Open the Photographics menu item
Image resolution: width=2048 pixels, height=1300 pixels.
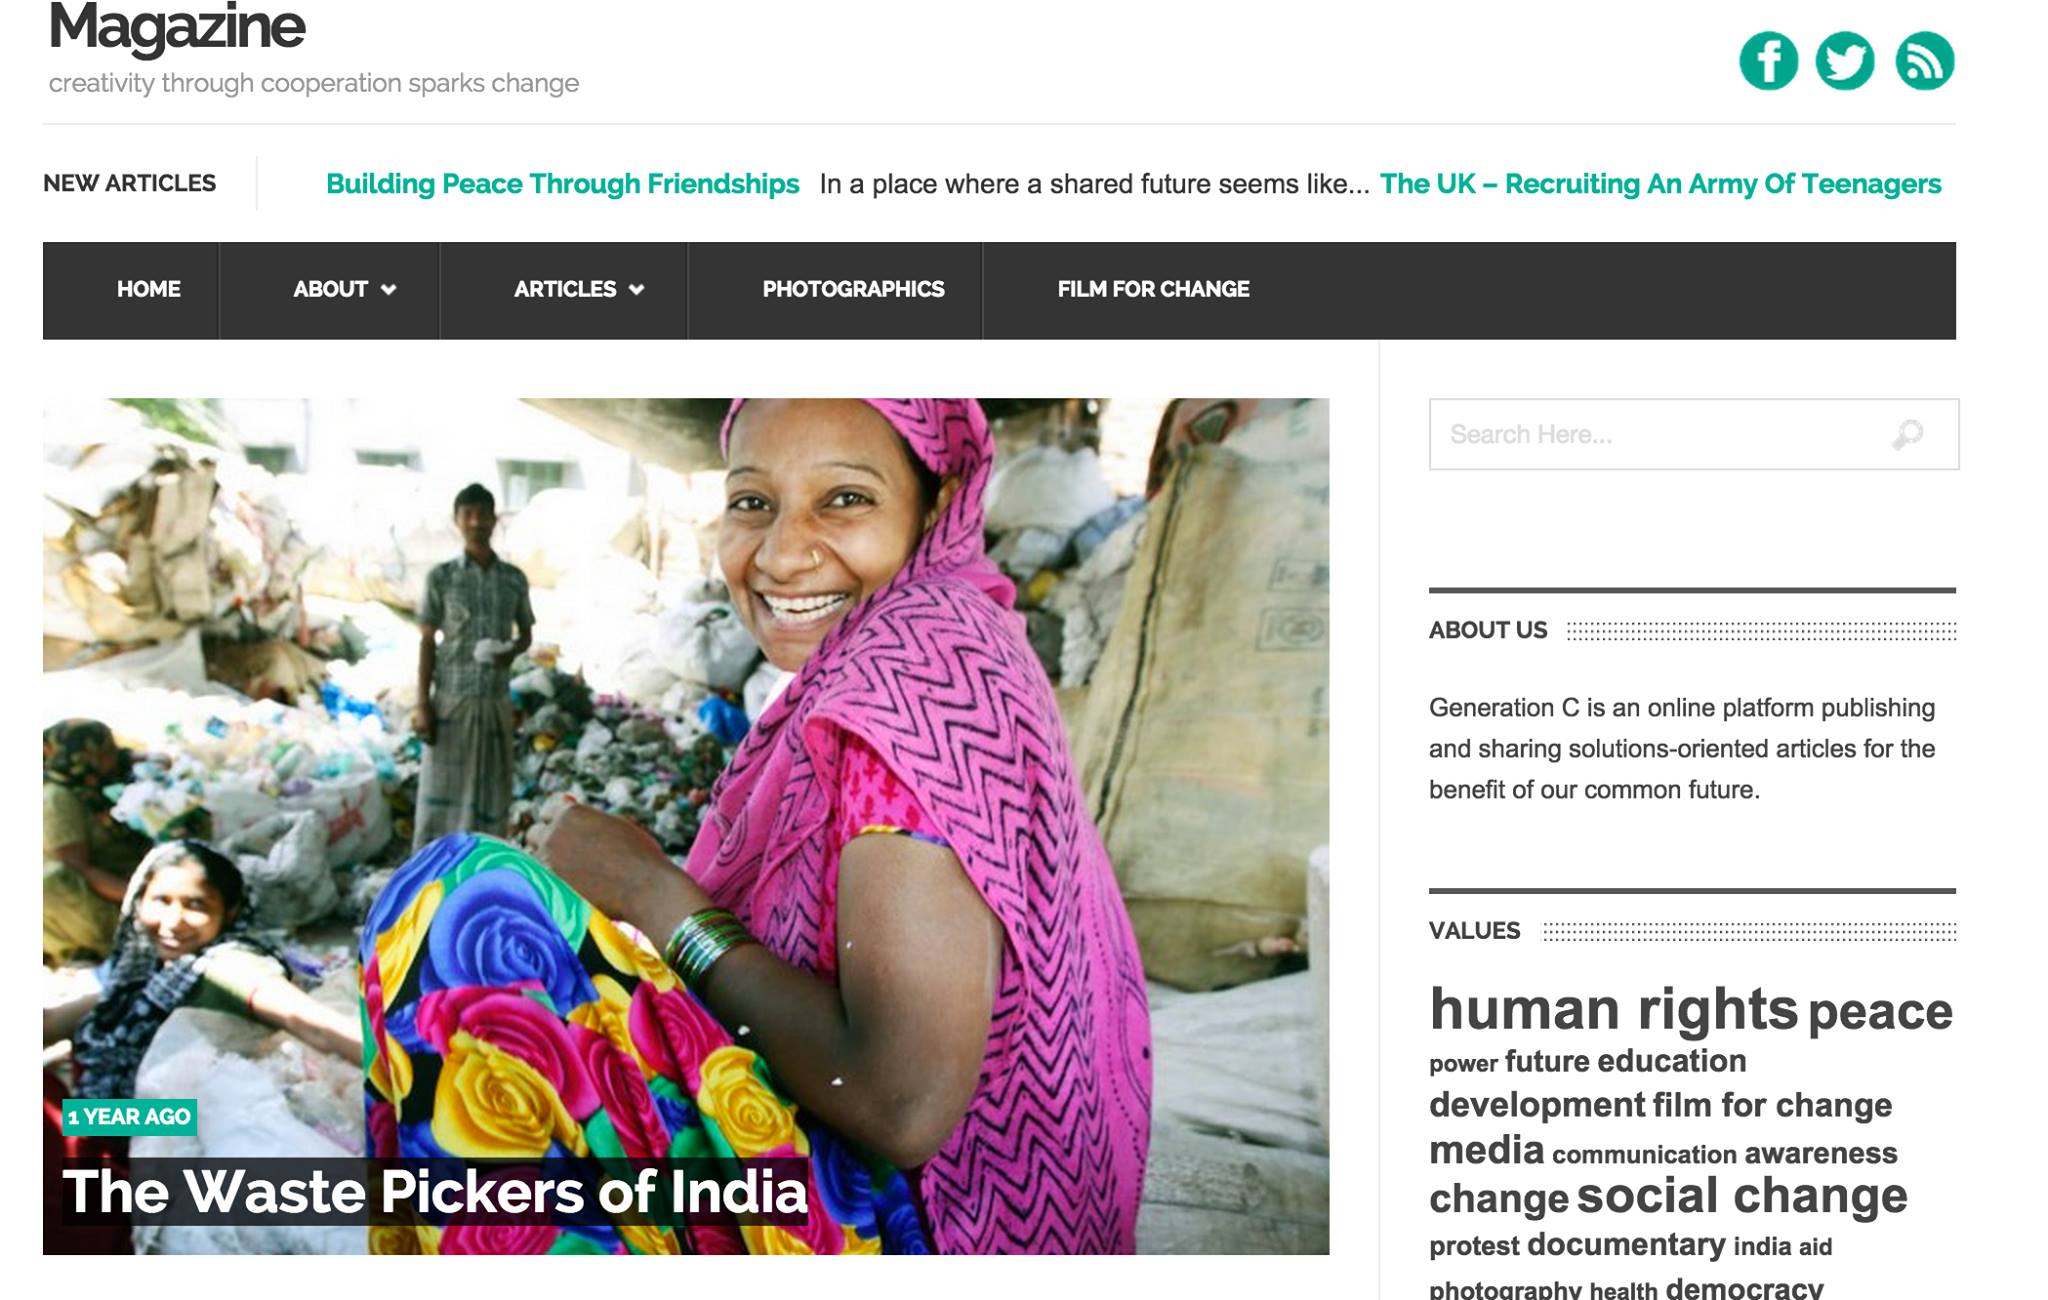pyautogui.click(x=853, y=289)
